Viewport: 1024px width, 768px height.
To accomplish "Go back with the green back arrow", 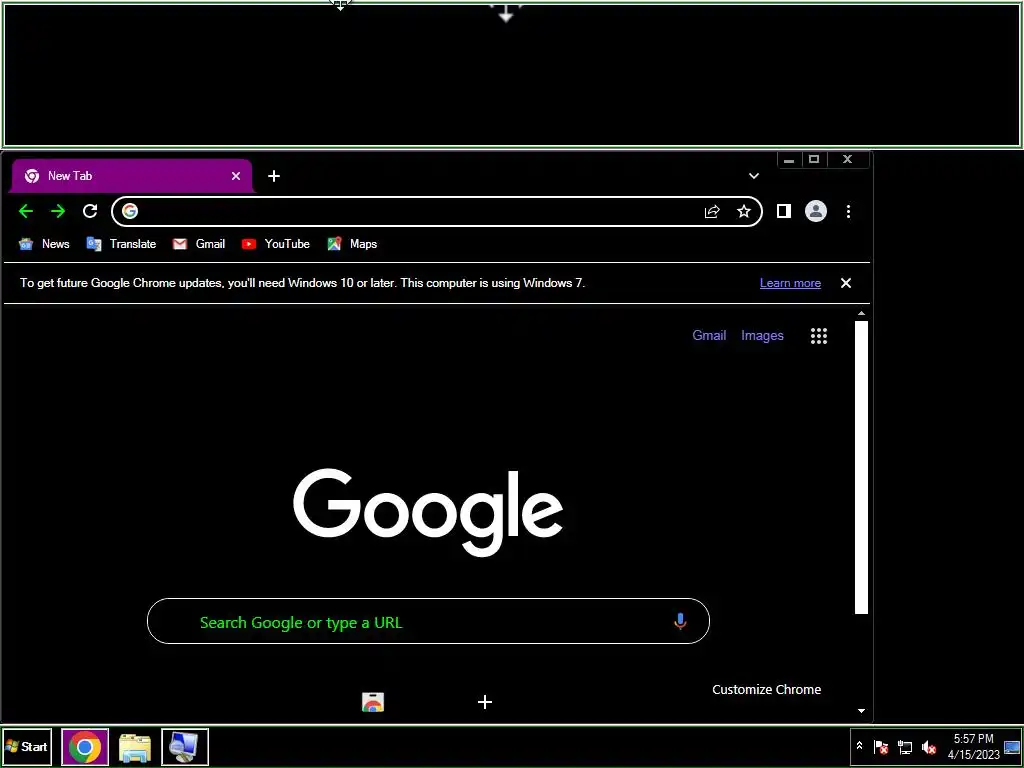I will [x=26, y=211].
